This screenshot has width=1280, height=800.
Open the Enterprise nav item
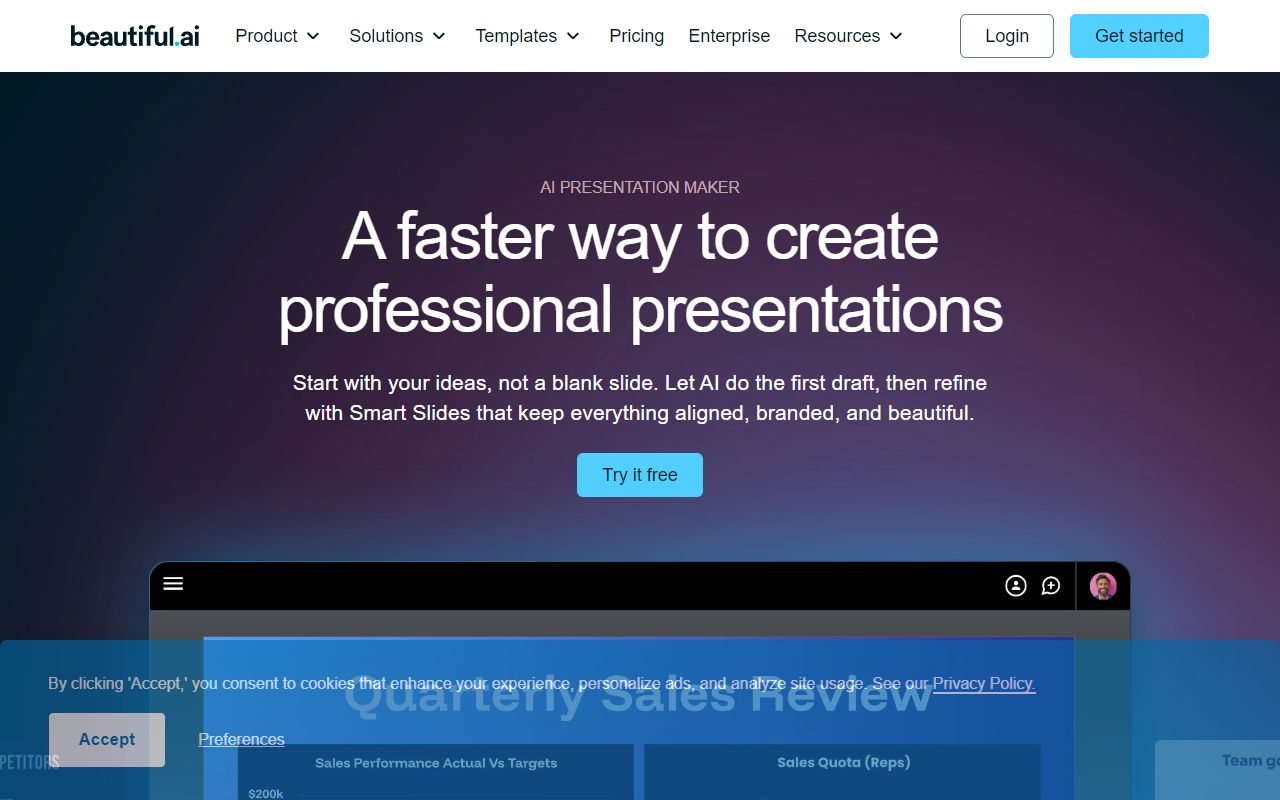click(x=729, y=36)
